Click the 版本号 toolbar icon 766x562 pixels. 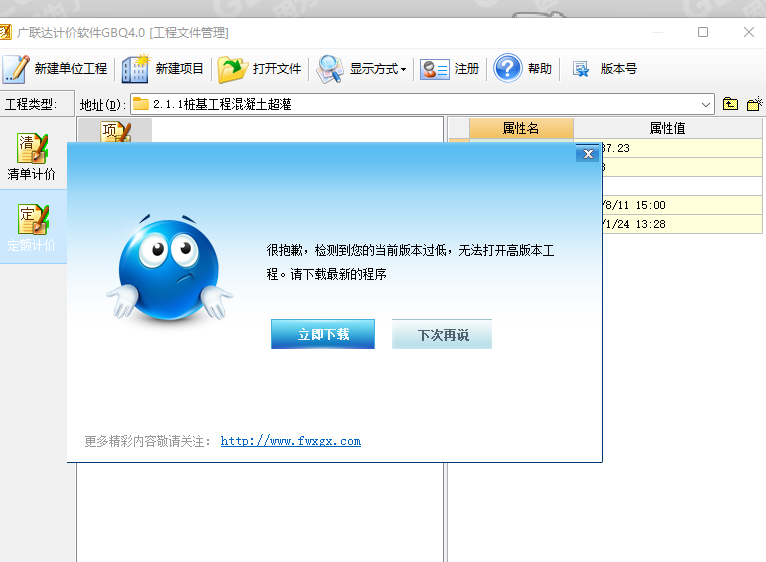point(581,69)
